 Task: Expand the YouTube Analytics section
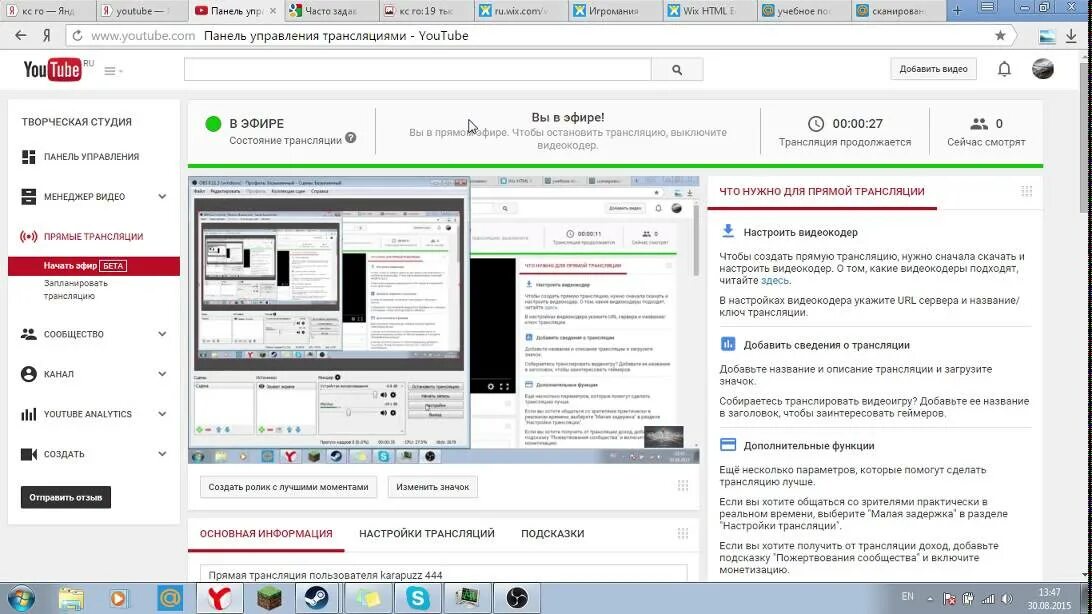point(162,414)
